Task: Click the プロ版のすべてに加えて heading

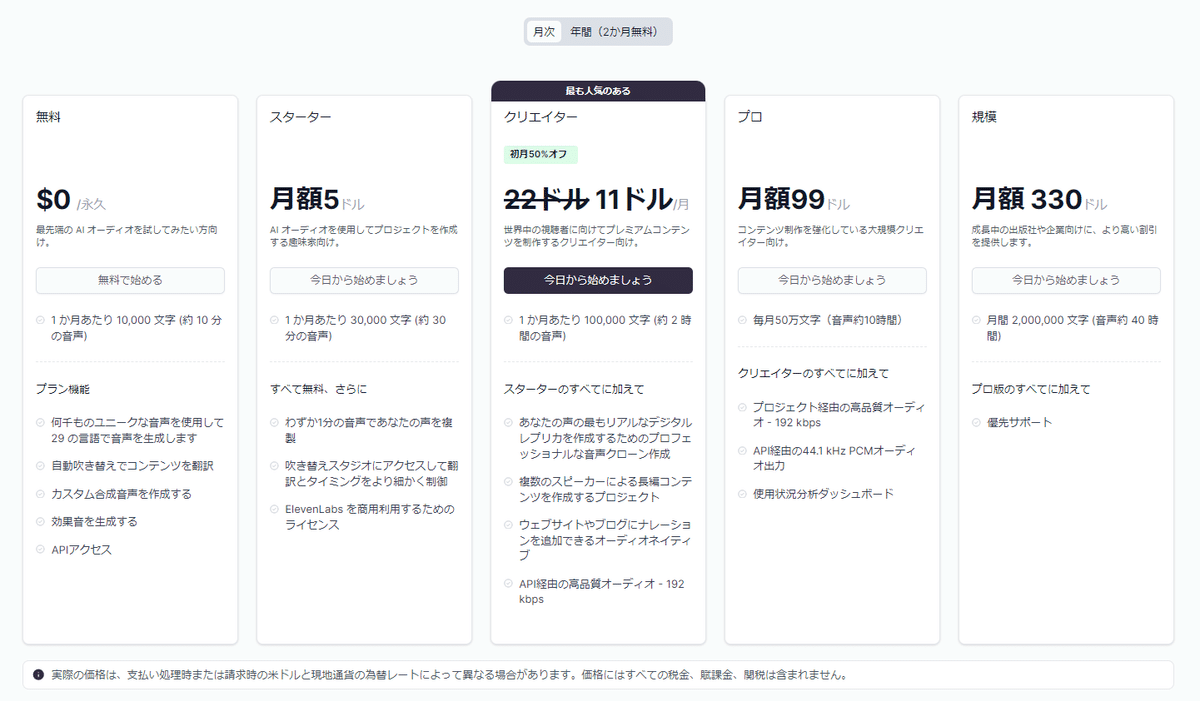Action: [x=1031, y=389]
